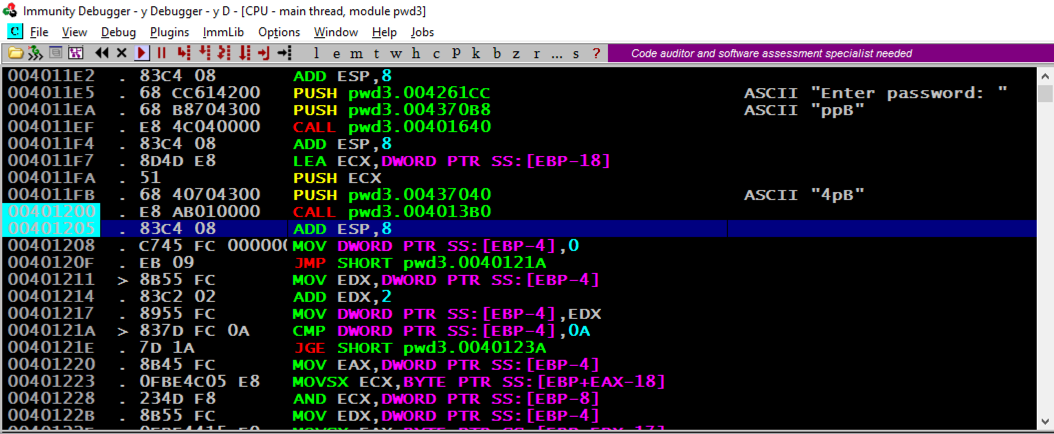This screenshot has width=1054, height=434.
Task: Click the Trace Into toolbar icon
Action: 224,53
